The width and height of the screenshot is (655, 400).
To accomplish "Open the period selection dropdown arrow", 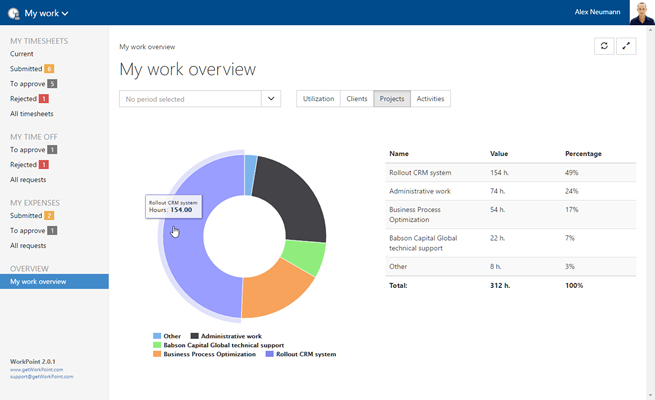I will (x=272, y=99).
